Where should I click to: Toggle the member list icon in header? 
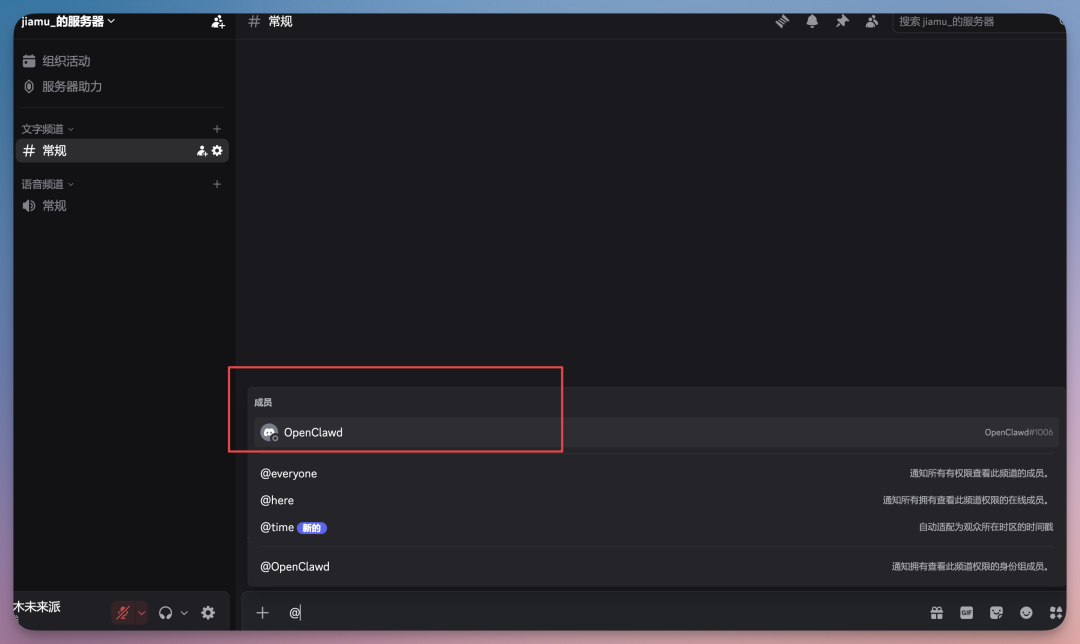click(x=872, y=21)
